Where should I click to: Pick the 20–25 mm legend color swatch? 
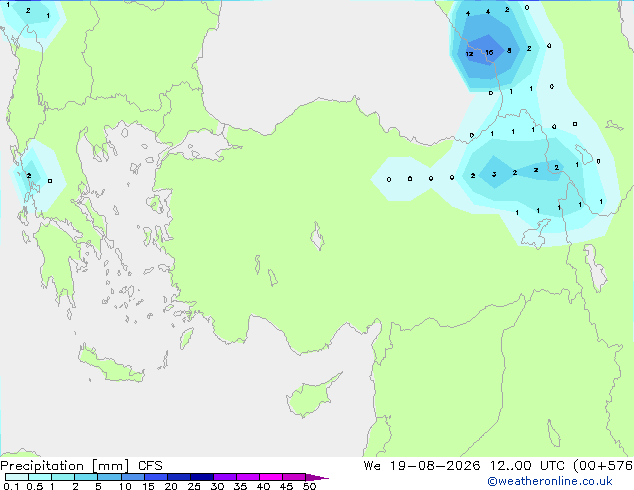[179, 477]
